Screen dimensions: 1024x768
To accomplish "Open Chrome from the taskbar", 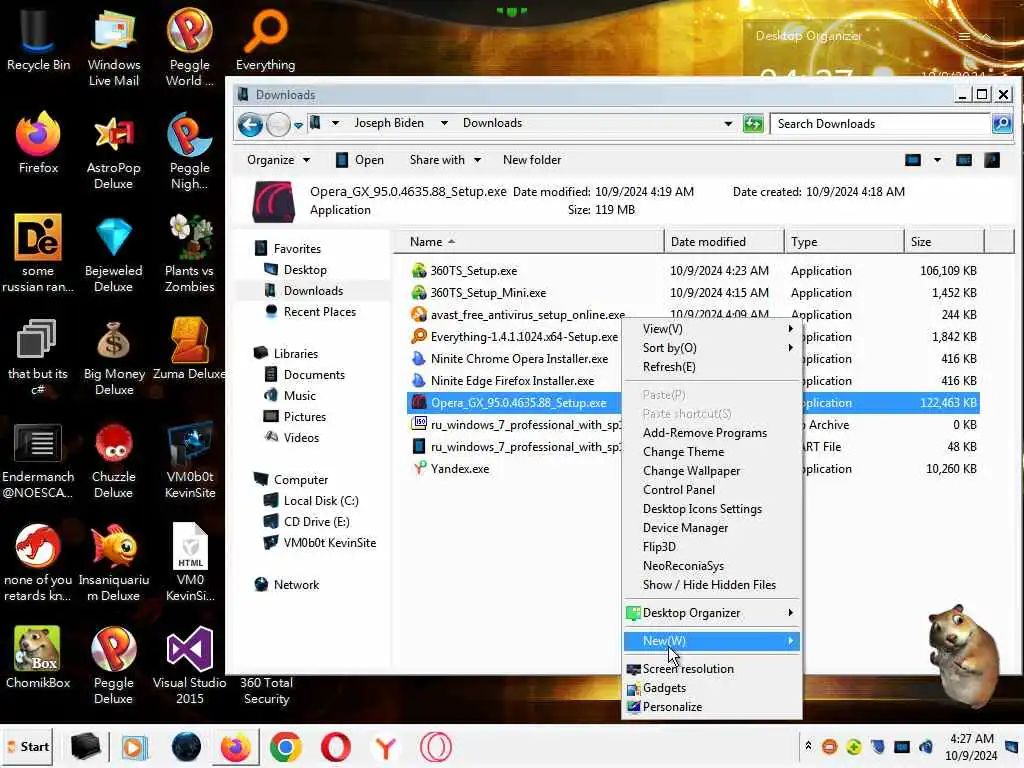I will [x=285, y=747].
